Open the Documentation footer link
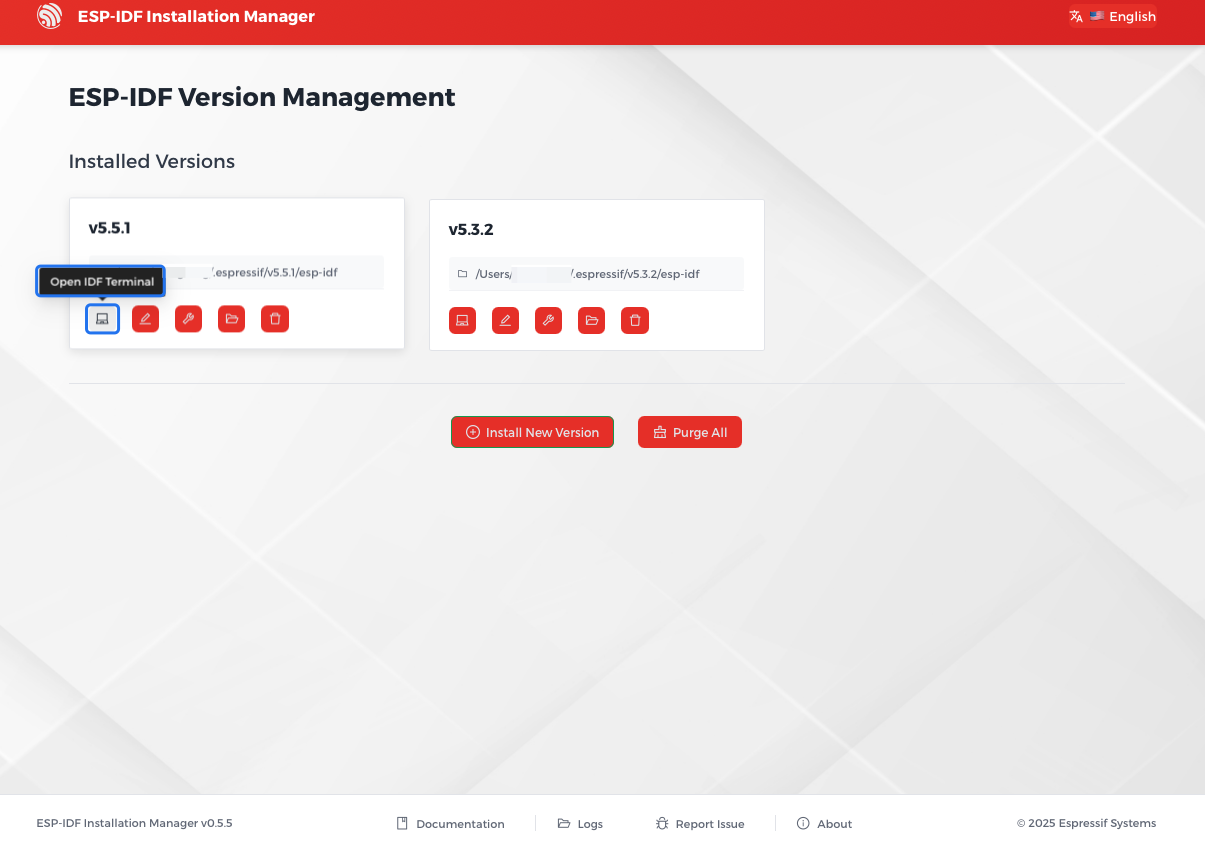The height and width of the screenshot is (843, 1205). tap(450, 824)
